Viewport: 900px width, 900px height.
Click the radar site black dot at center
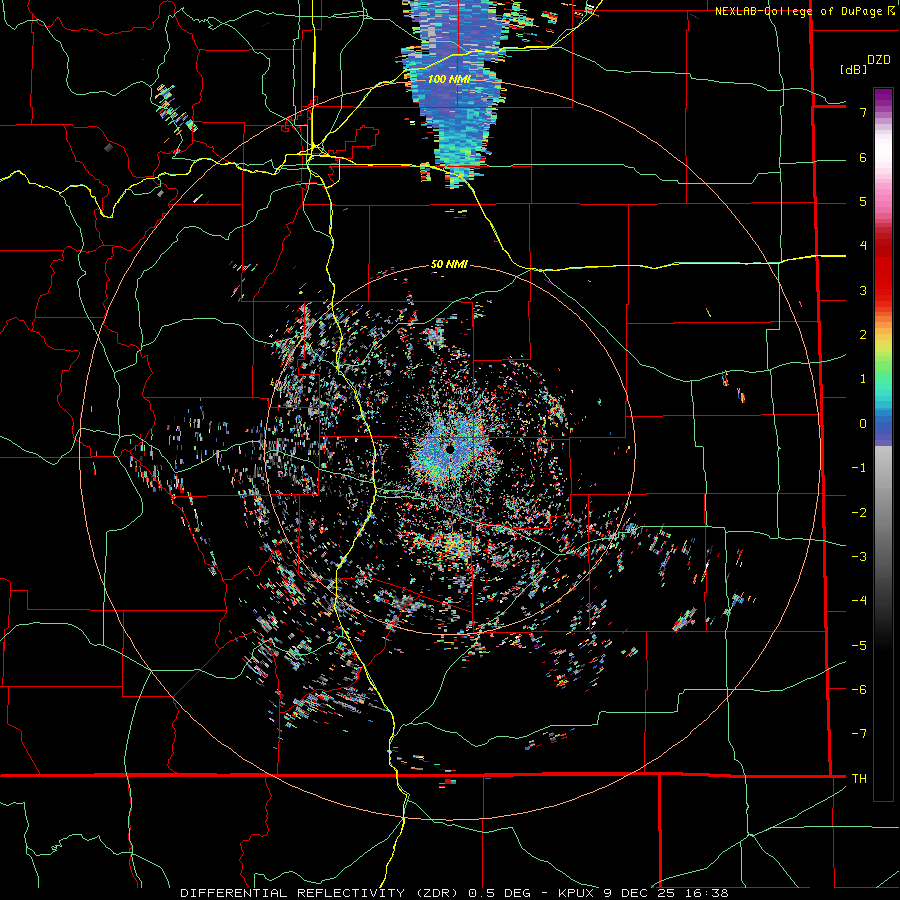click(451, 449)
